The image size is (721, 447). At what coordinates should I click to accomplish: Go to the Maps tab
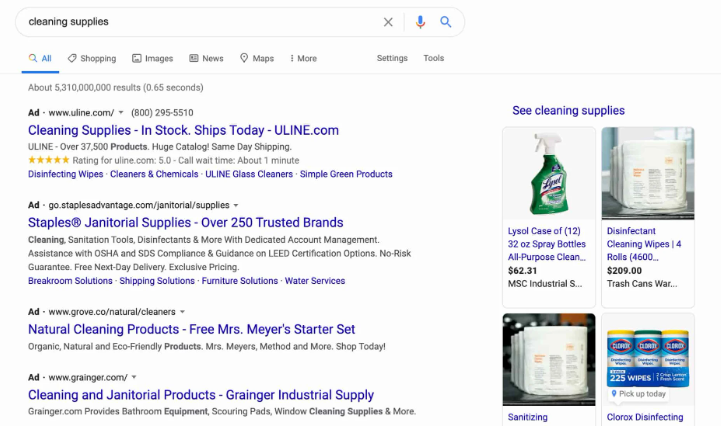[x=257, y=59]
